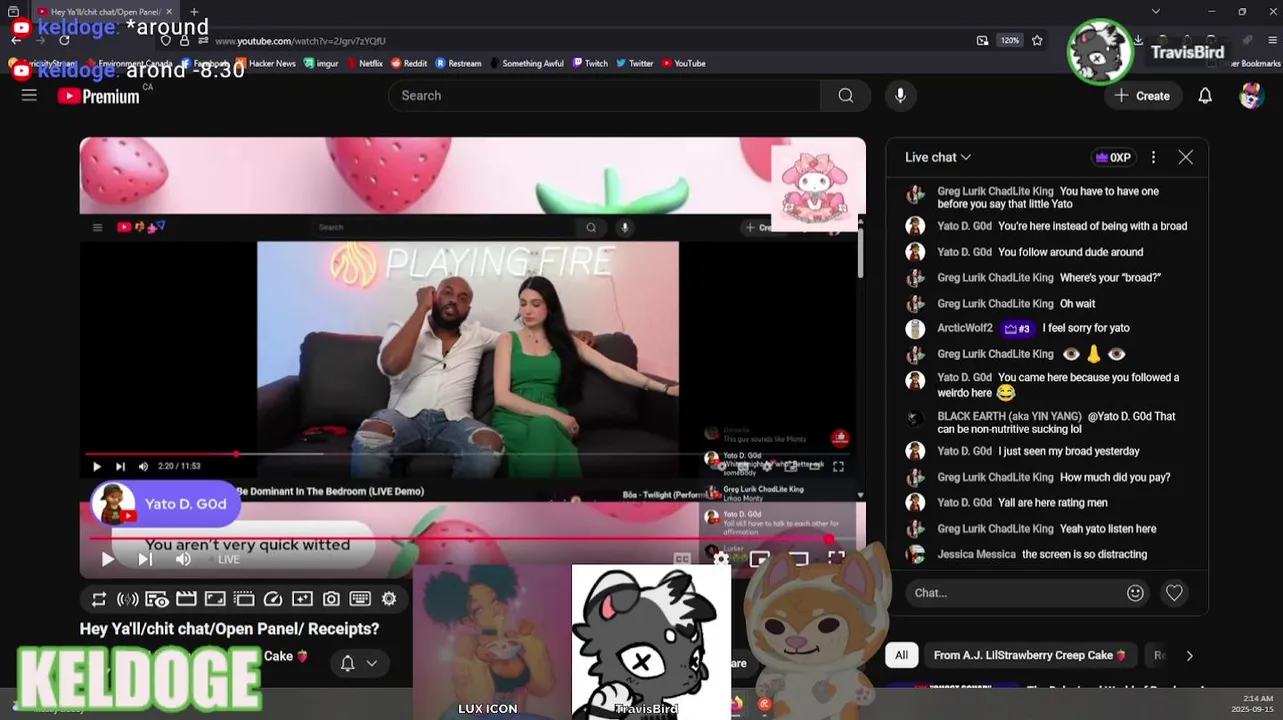Open a new browser tab
The width and height of the screenshot is (1283, 720).
coord(193,12)
